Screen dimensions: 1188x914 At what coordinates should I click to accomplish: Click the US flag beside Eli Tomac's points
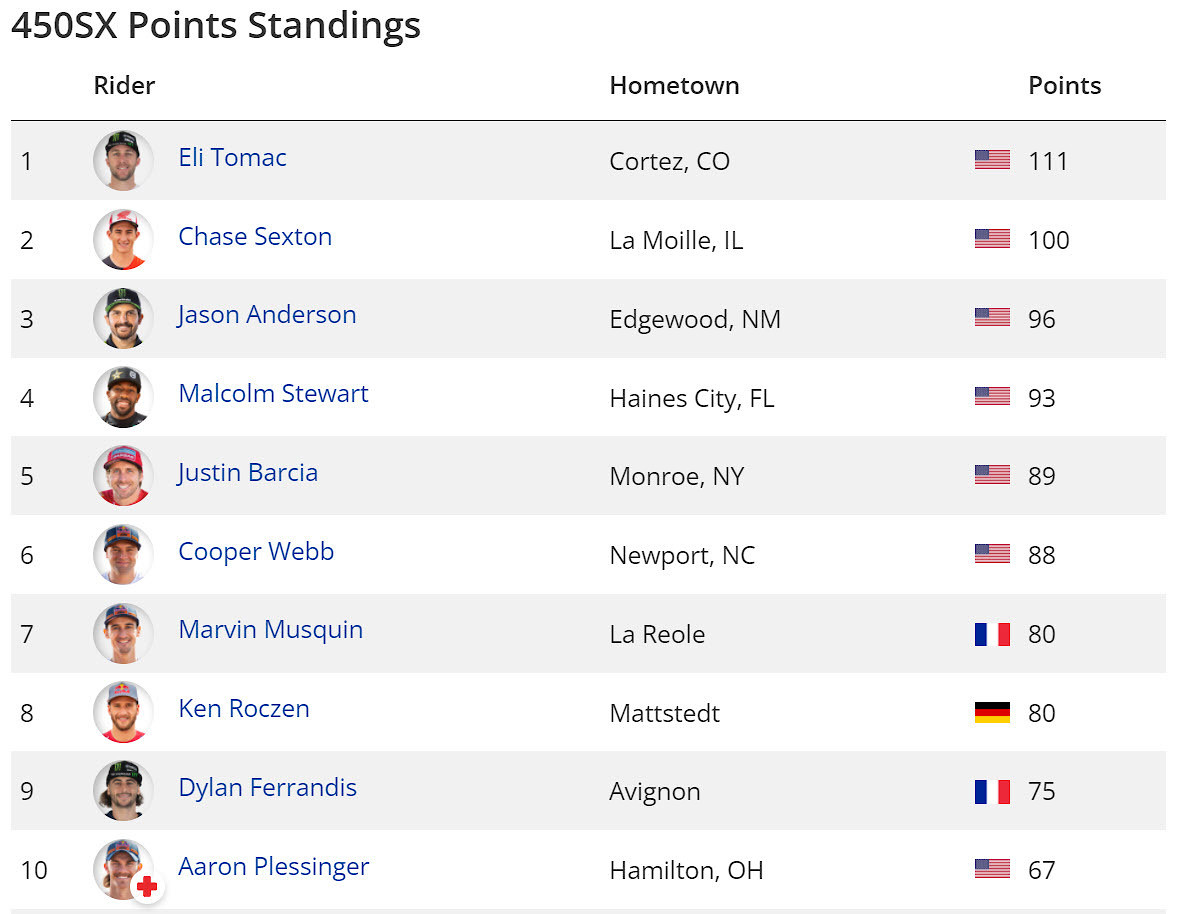992,160
